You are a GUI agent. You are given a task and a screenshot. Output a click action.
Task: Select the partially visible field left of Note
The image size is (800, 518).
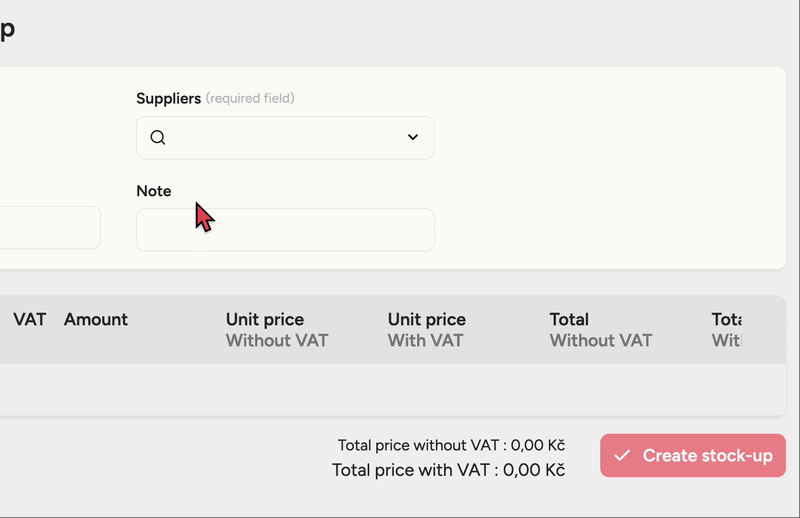click(50, 227)
